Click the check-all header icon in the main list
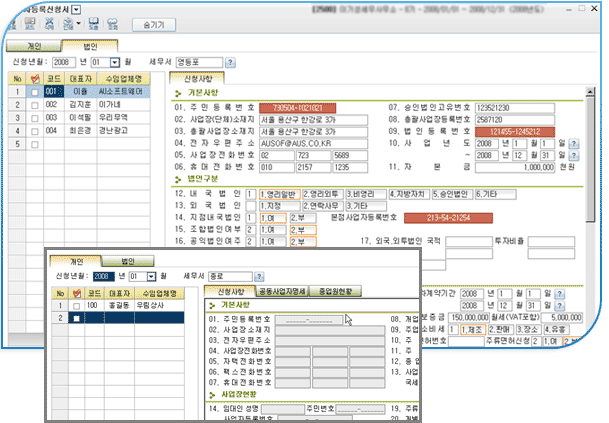The image size is (609, 423). (35, 79)
